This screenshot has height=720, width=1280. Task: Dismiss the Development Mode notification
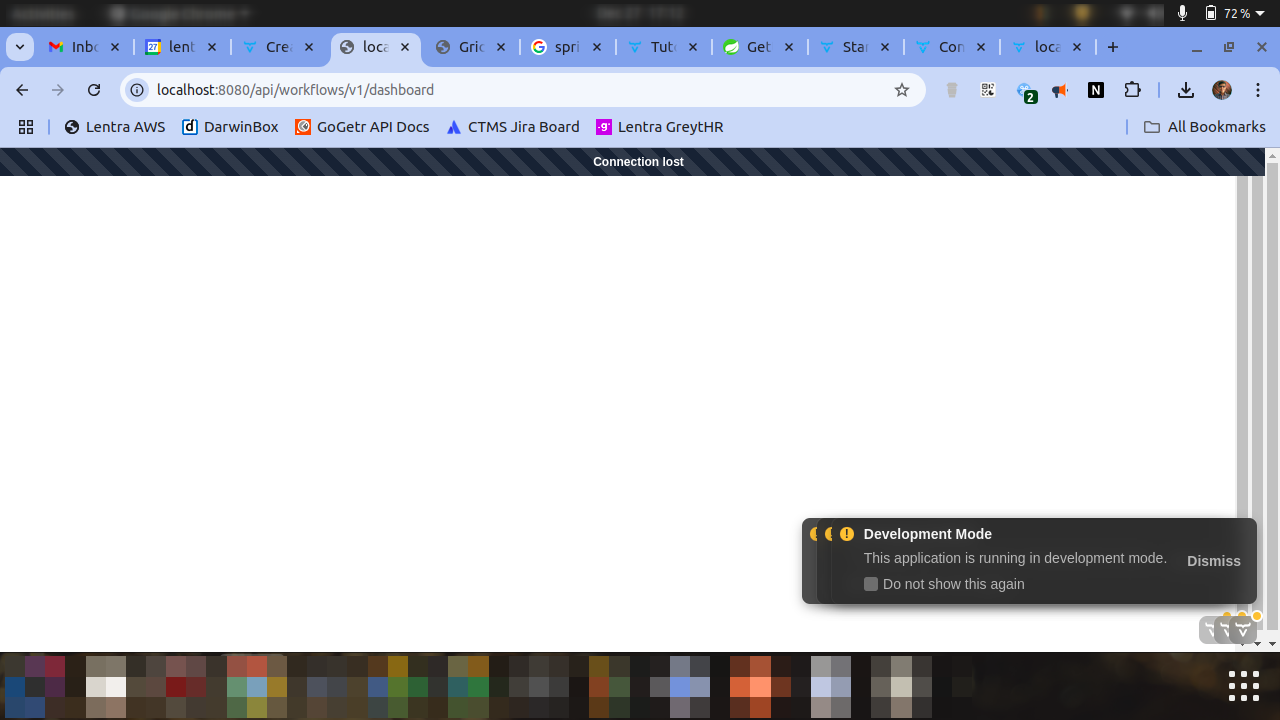click(x=1213, y=561)
